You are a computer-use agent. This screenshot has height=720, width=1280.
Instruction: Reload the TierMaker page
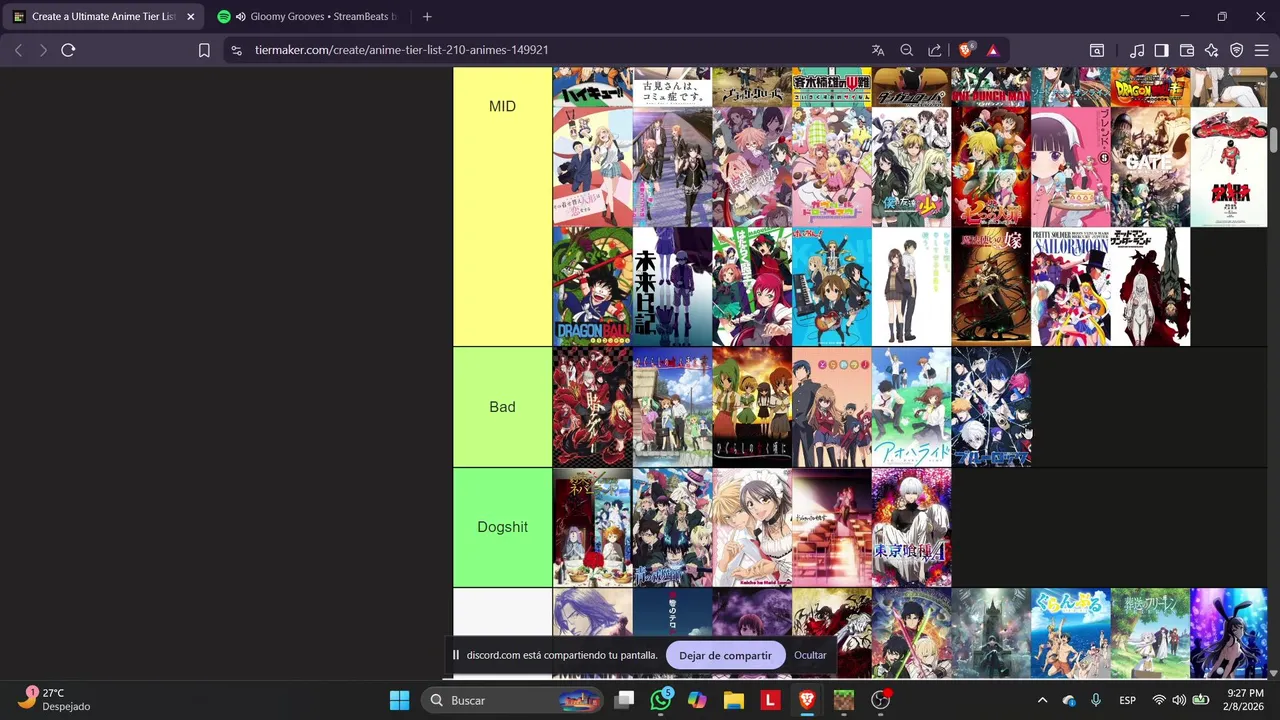pyautogui.click(x=68, y=50)
